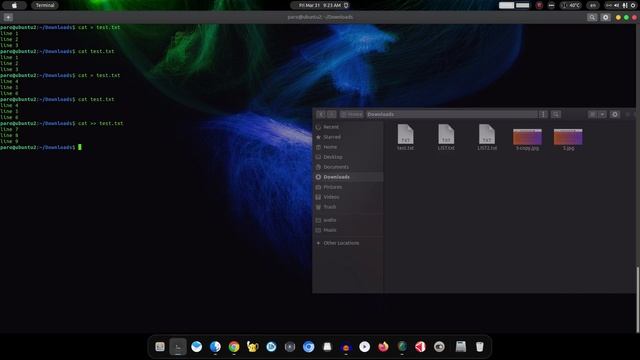Launch Google Chrome from the dock
This screenshot has width=640, height=360.
click(234, 347)
